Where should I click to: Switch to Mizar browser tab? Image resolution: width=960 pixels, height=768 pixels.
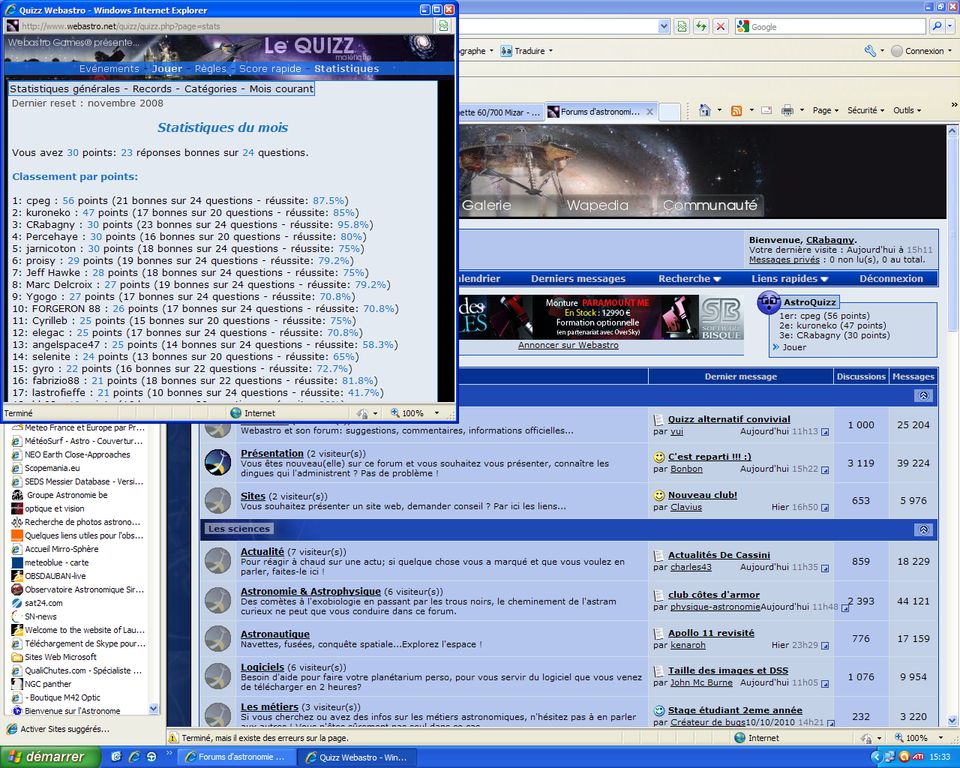(x=501, y=112)
